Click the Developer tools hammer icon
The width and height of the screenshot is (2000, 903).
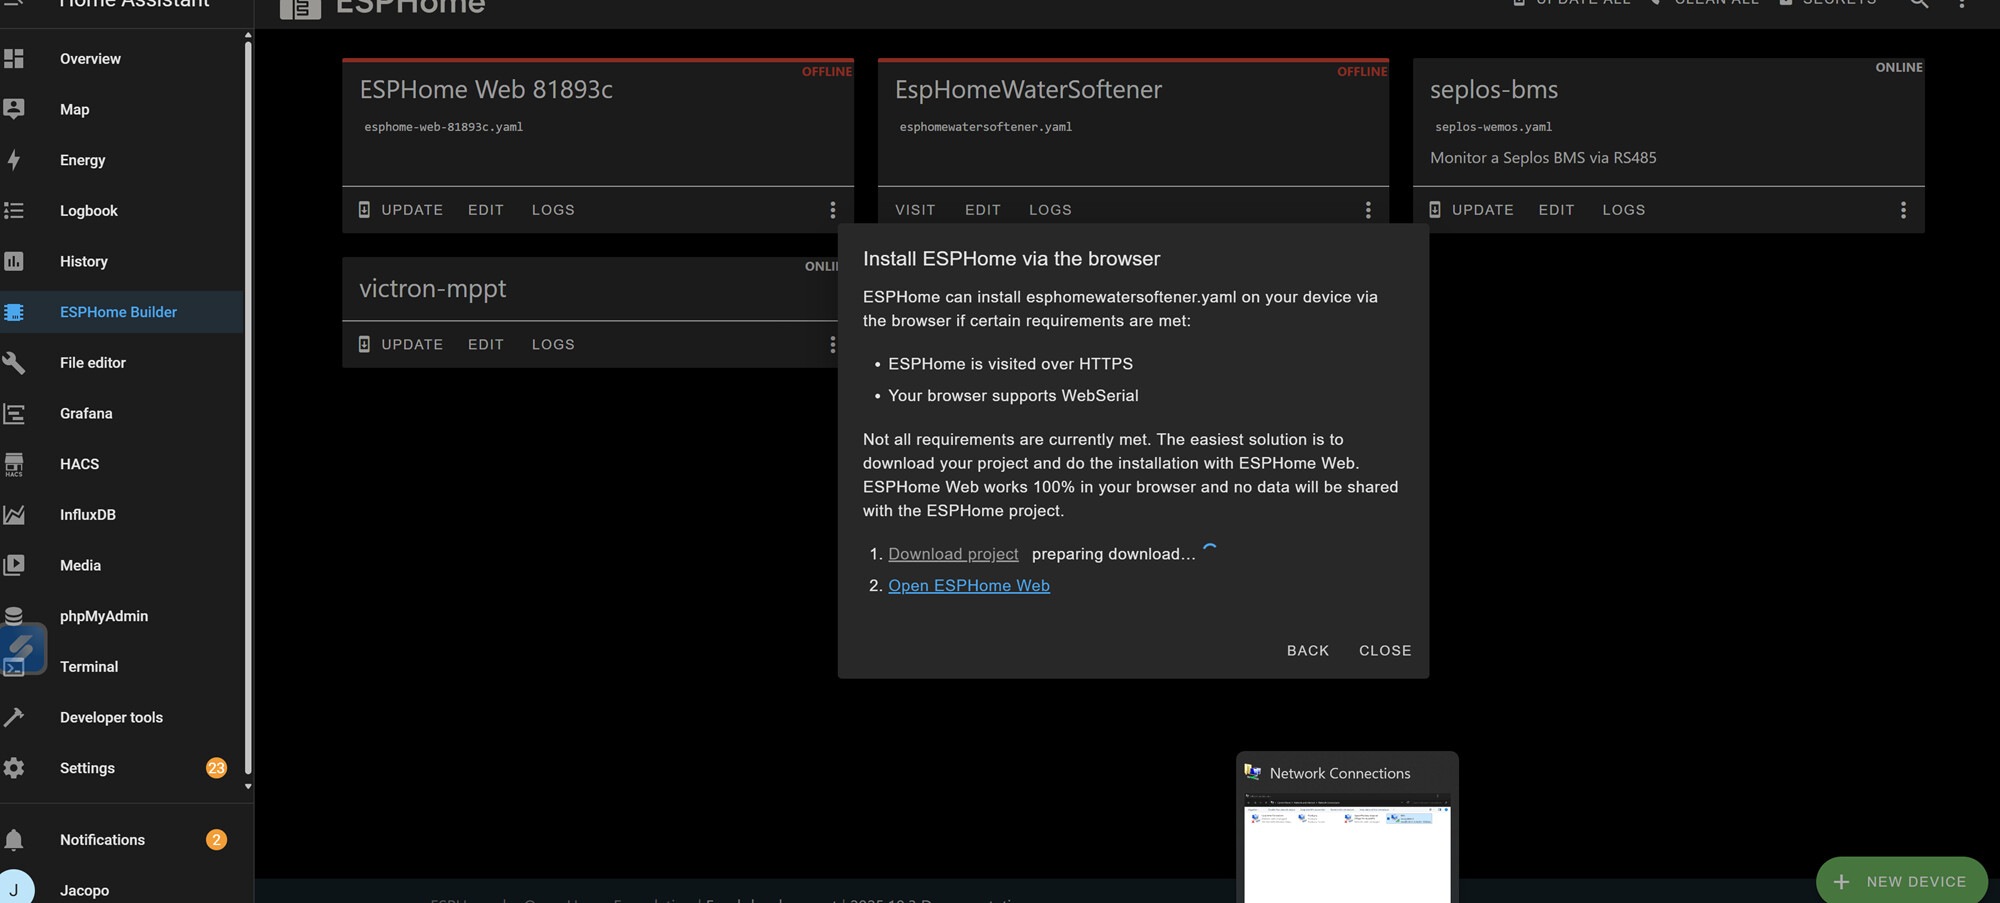pos(14,717)
